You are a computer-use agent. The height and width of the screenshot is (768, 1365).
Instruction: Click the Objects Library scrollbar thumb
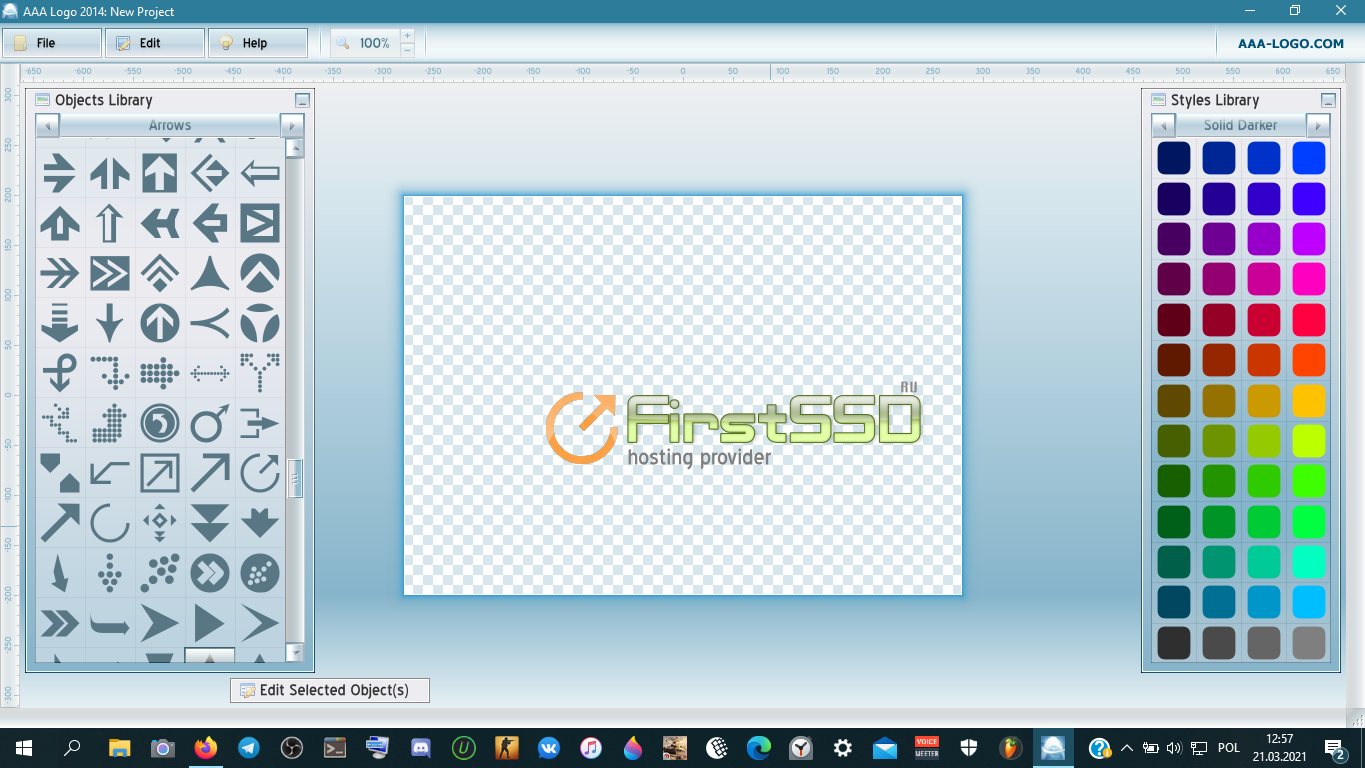(295, 479)
